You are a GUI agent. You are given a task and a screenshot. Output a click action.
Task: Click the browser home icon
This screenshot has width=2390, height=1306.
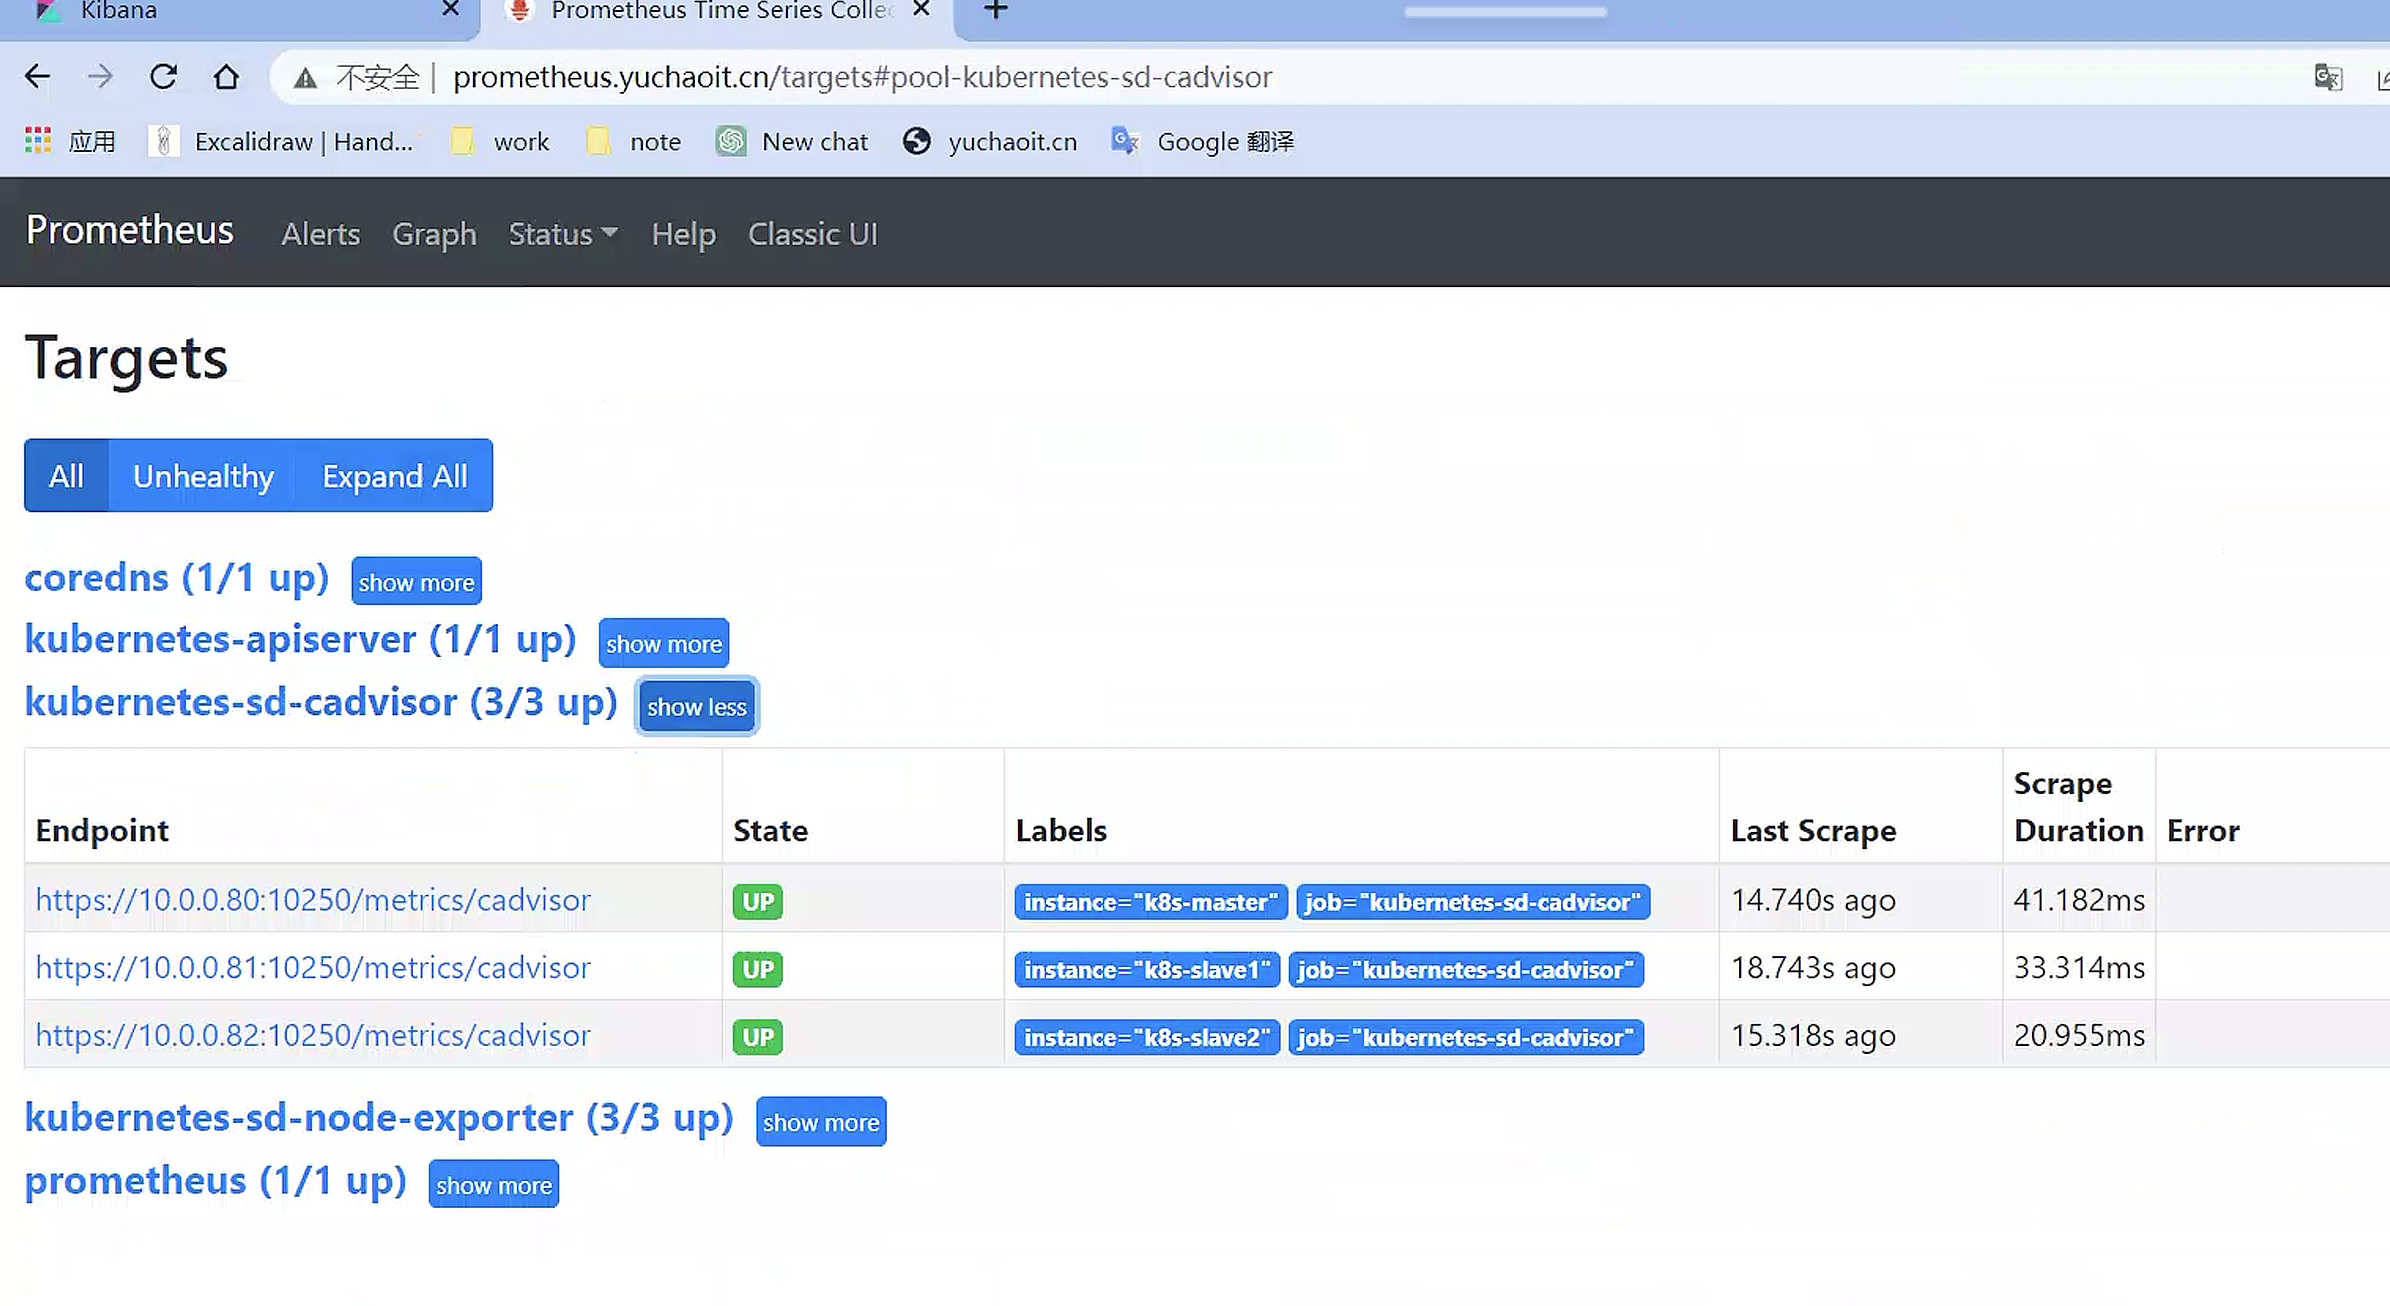226,77
